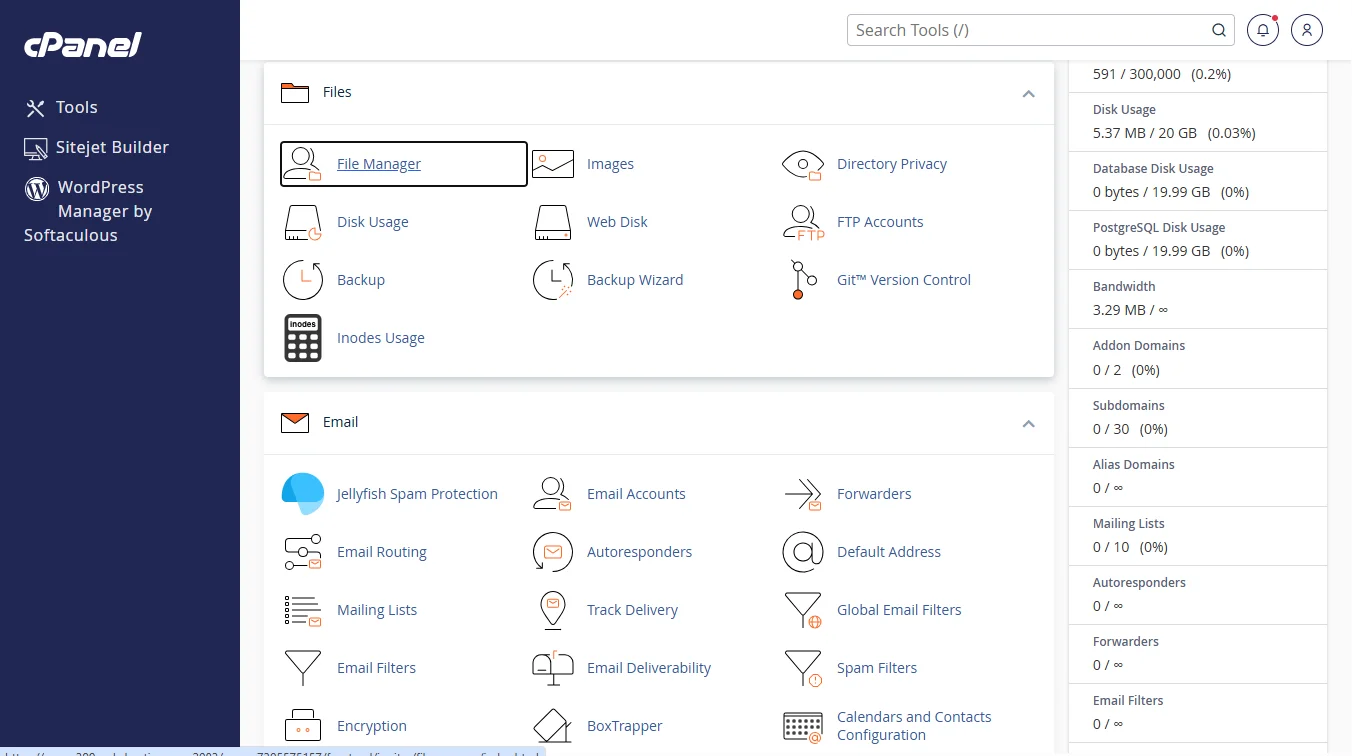Open the Backup link text
The image size is (1352, 756).
point(361,280)
